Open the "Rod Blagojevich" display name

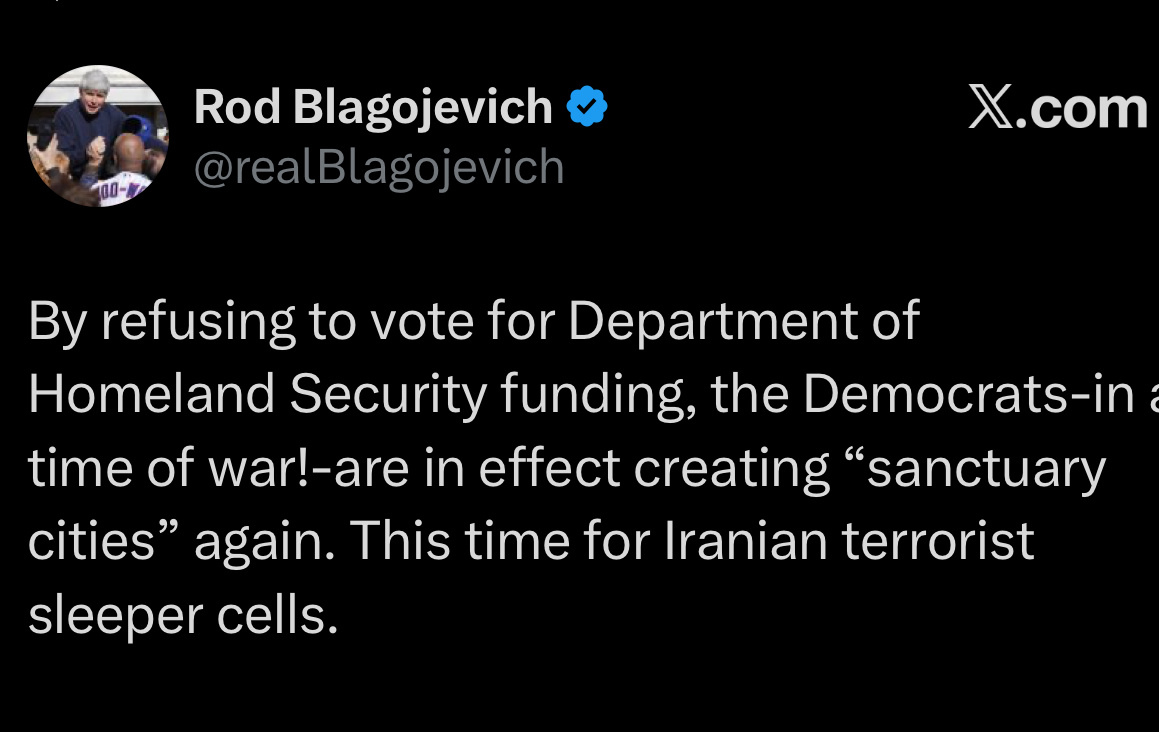pyautogui.click(x=372, y=107)
